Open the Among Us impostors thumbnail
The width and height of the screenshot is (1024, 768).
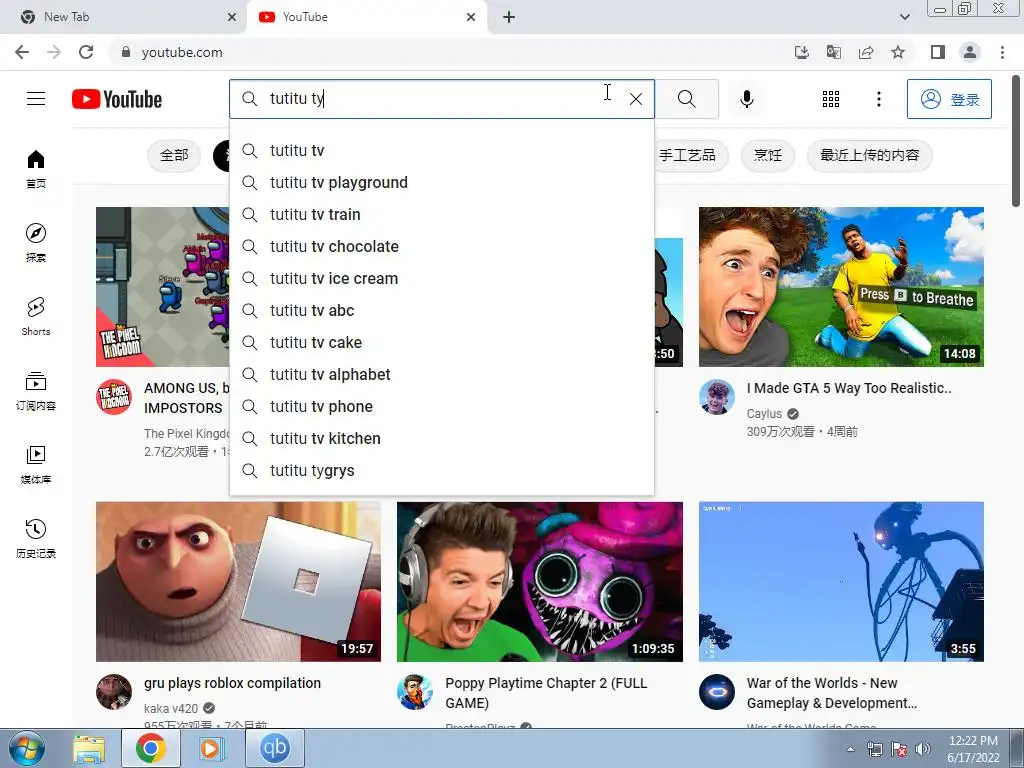pyautogui.click(x=163, y=287)
